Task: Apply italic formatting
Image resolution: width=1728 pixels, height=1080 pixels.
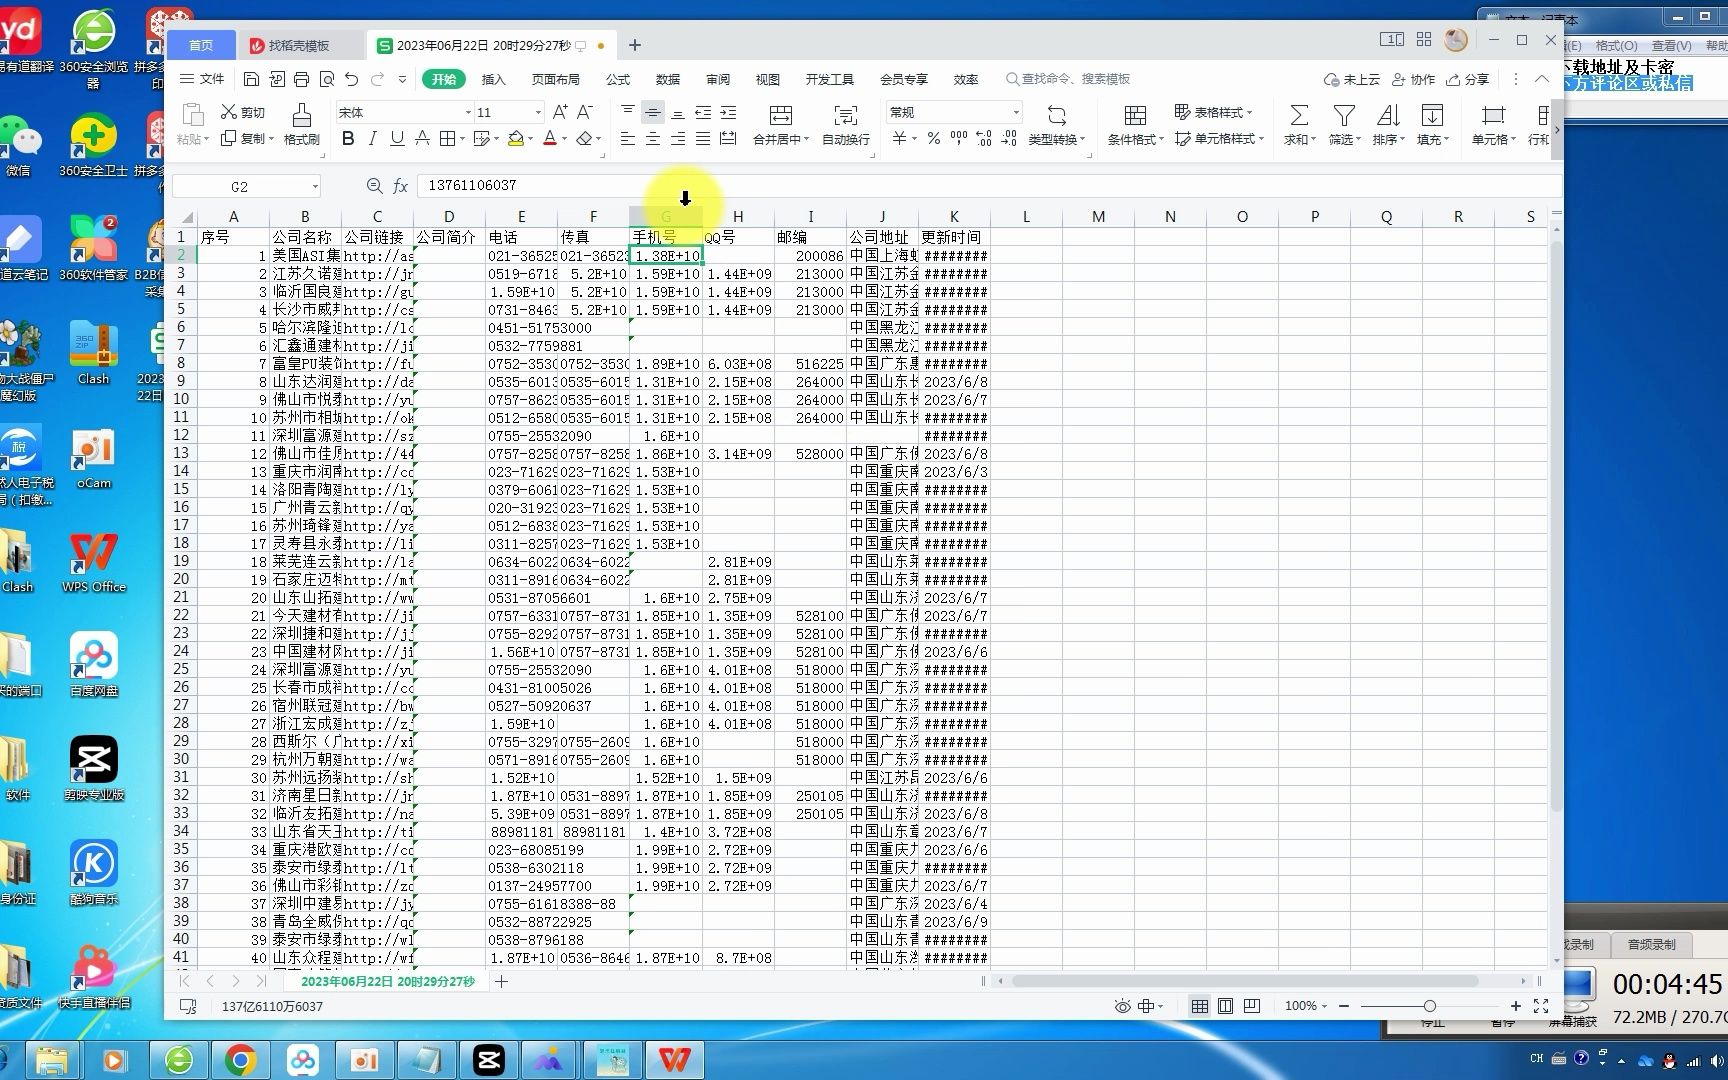Action: [x=372, y=139]
